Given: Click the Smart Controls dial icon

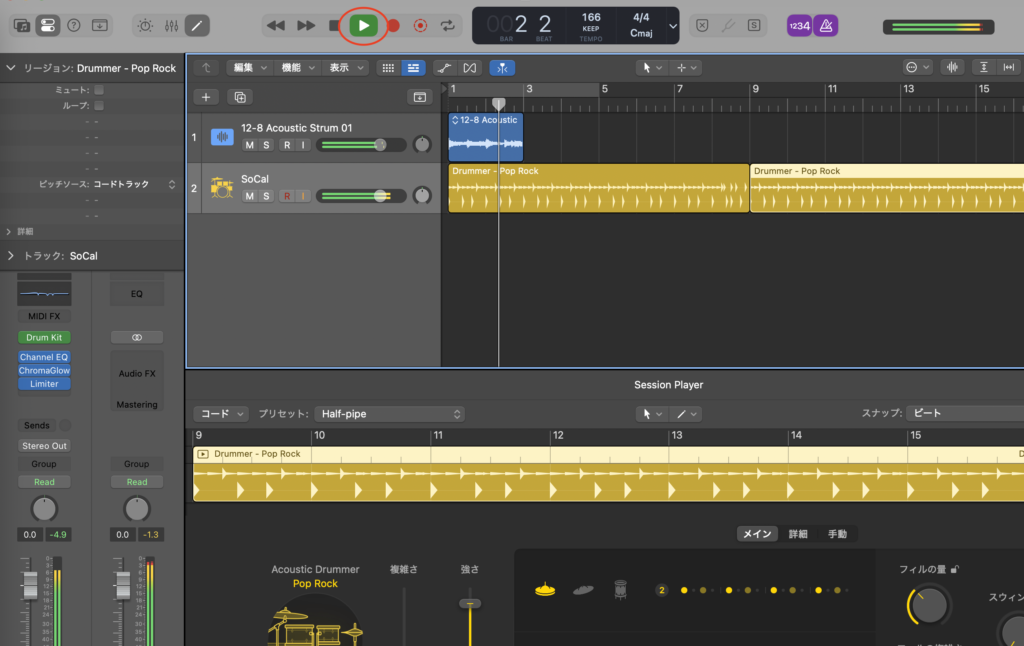Looking at the screenshot, I should coord(145,25).
